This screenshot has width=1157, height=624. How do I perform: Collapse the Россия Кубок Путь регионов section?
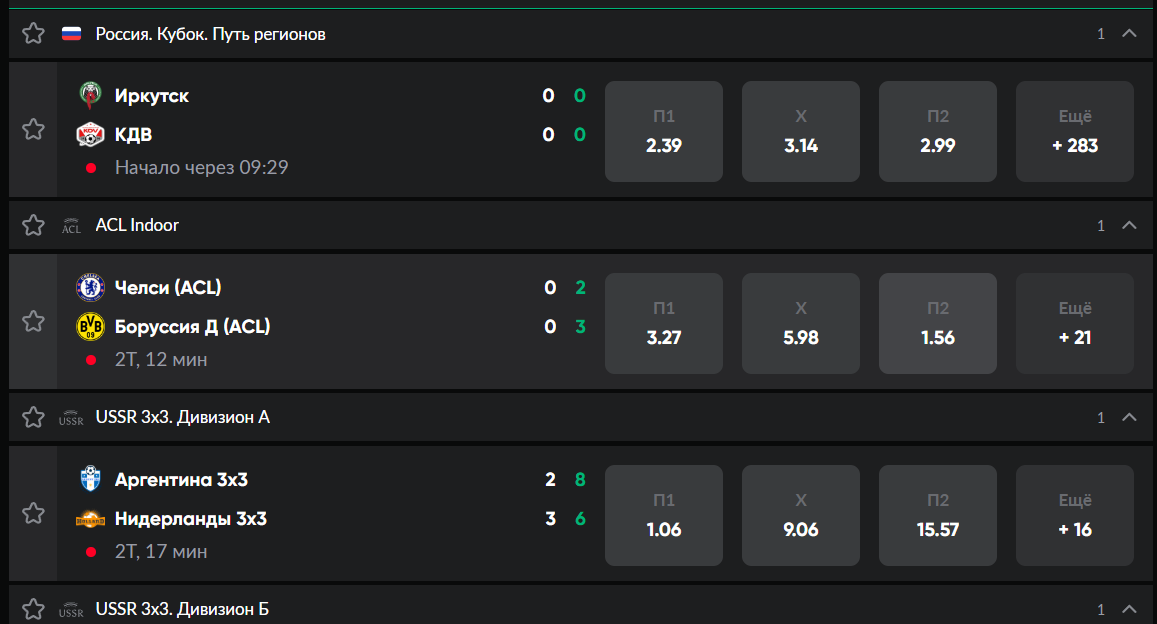(x=1129, y=33)
